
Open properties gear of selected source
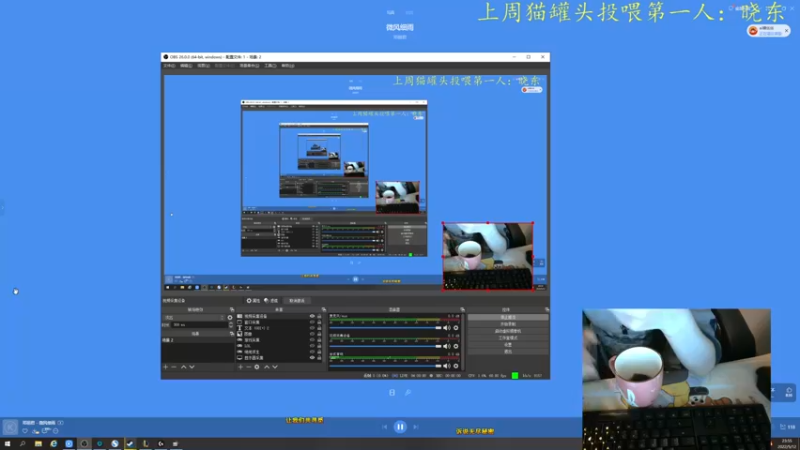click(254, 301)
